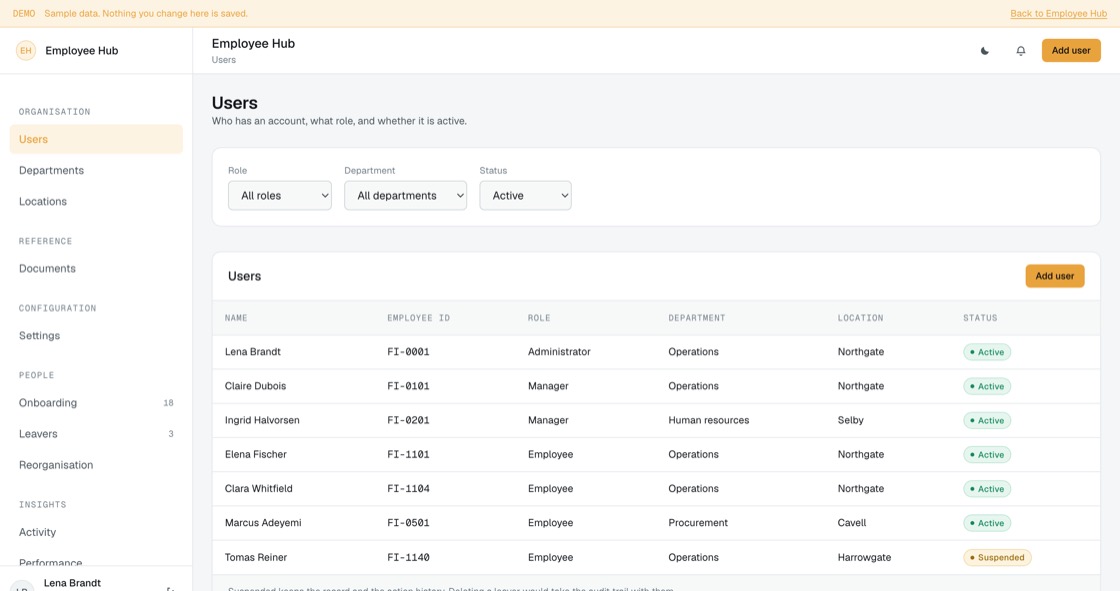Click Procurement department cell
The image size is (1120, 591).
[x=698, y=523]
